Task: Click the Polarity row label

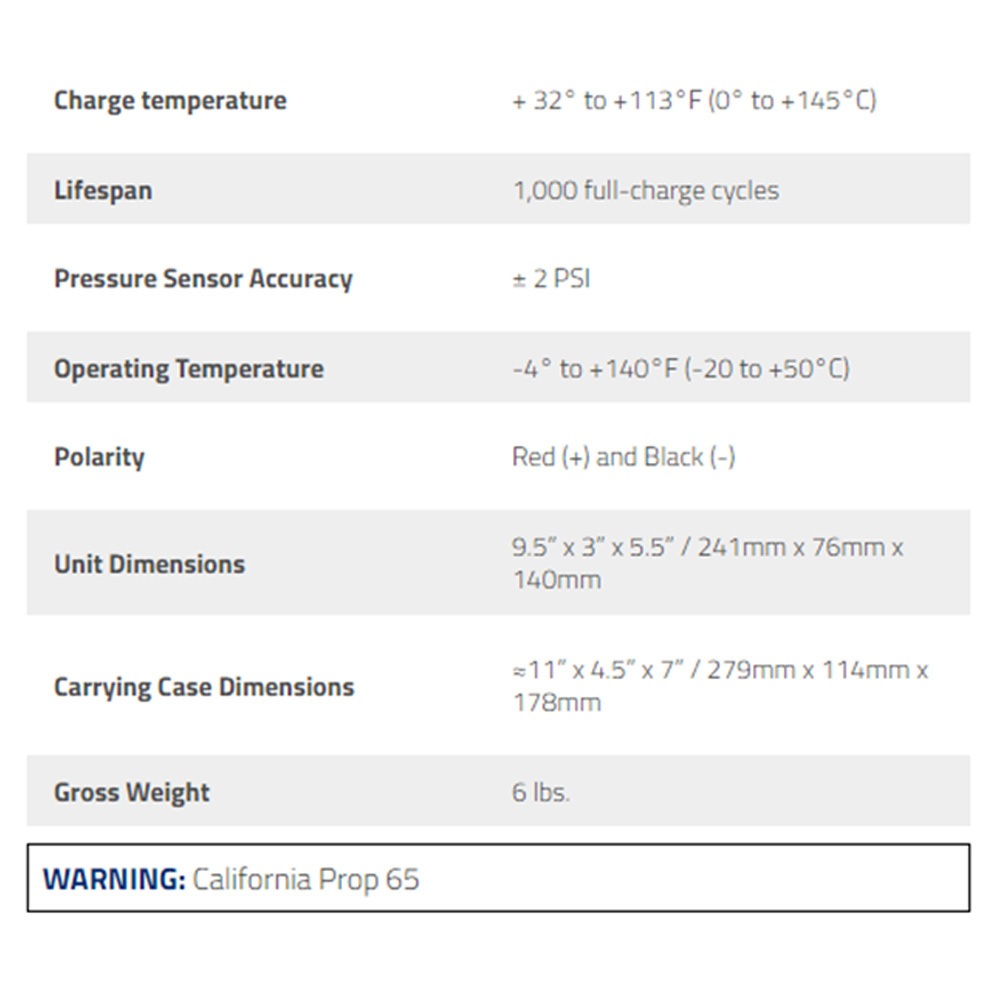Action: click(99, 457)
